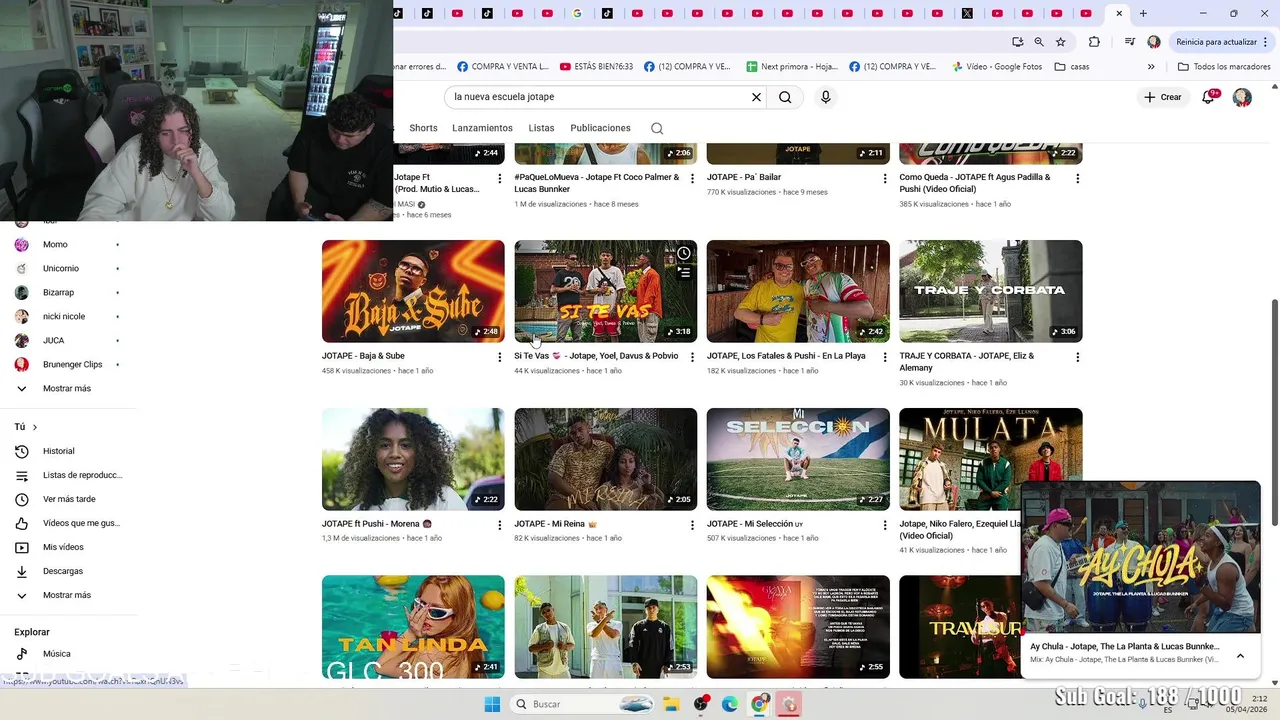This screenshot has height=720, width=1280.
Task: Open options for Como Queda video
Action: click(x=1077, y=179)
